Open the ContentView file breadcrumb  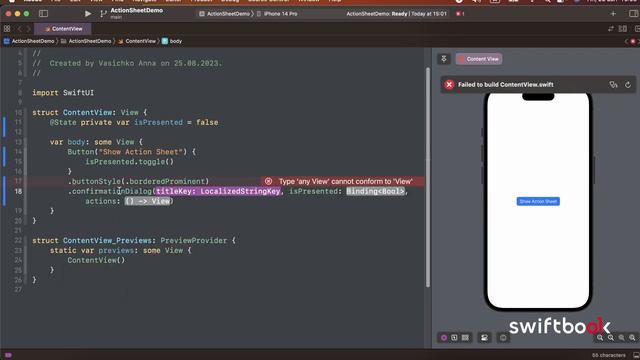pyautogui.click(x=137, y=41)
